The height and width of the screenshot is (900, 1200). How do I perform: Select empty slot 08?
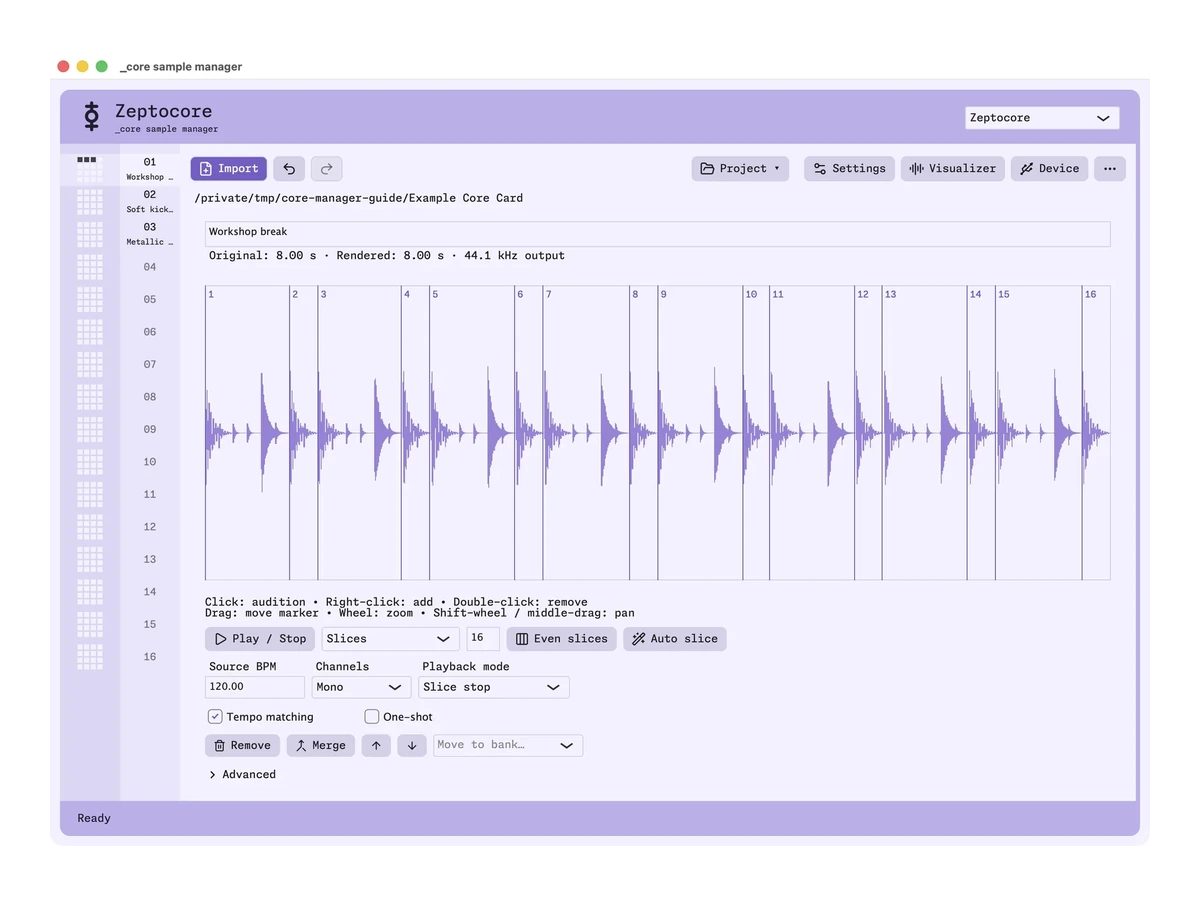pos(150,397)
